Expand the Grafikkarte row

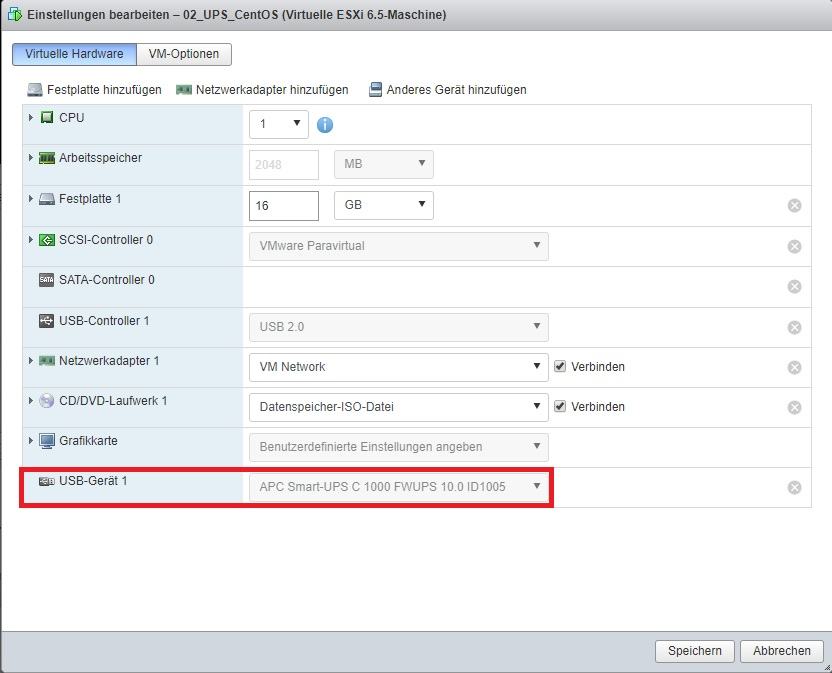(31, 441)
